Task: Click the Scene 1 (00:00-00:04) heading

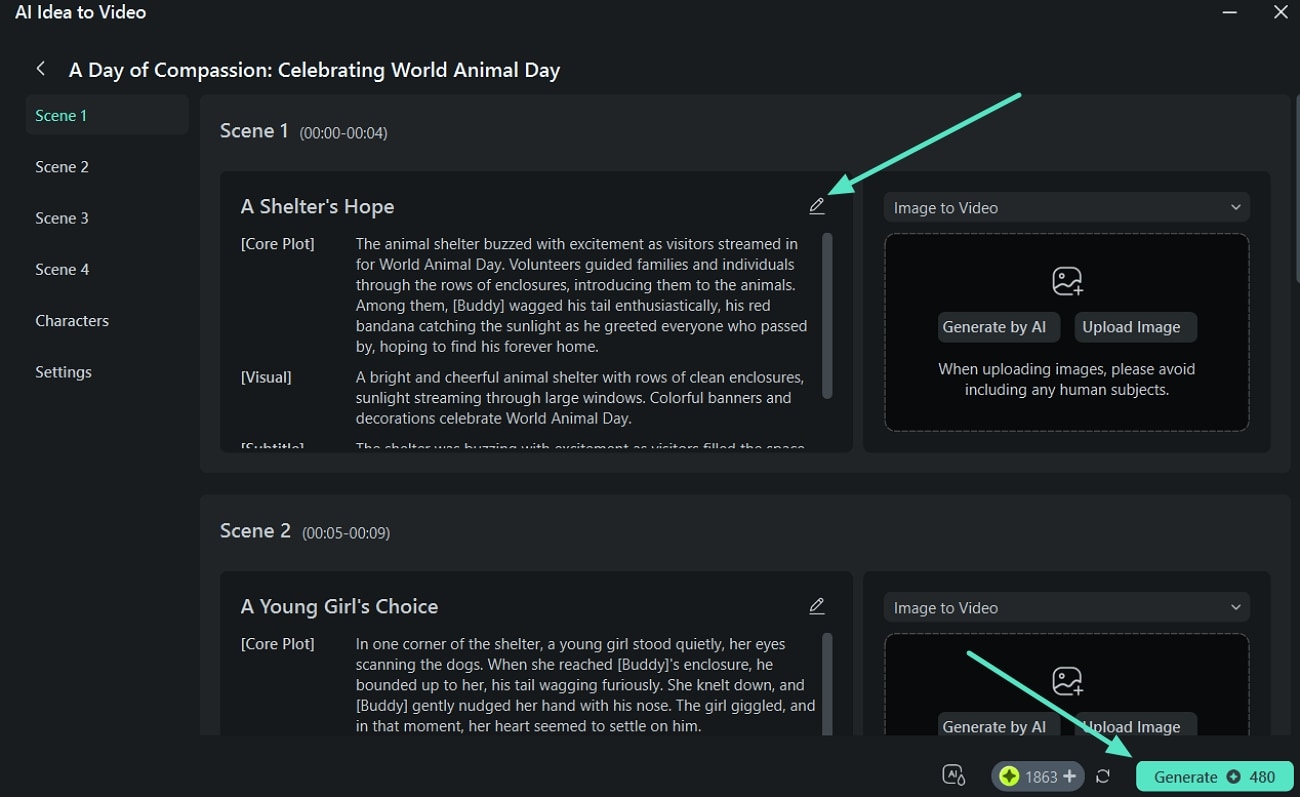Action: (x=304, y=131)
